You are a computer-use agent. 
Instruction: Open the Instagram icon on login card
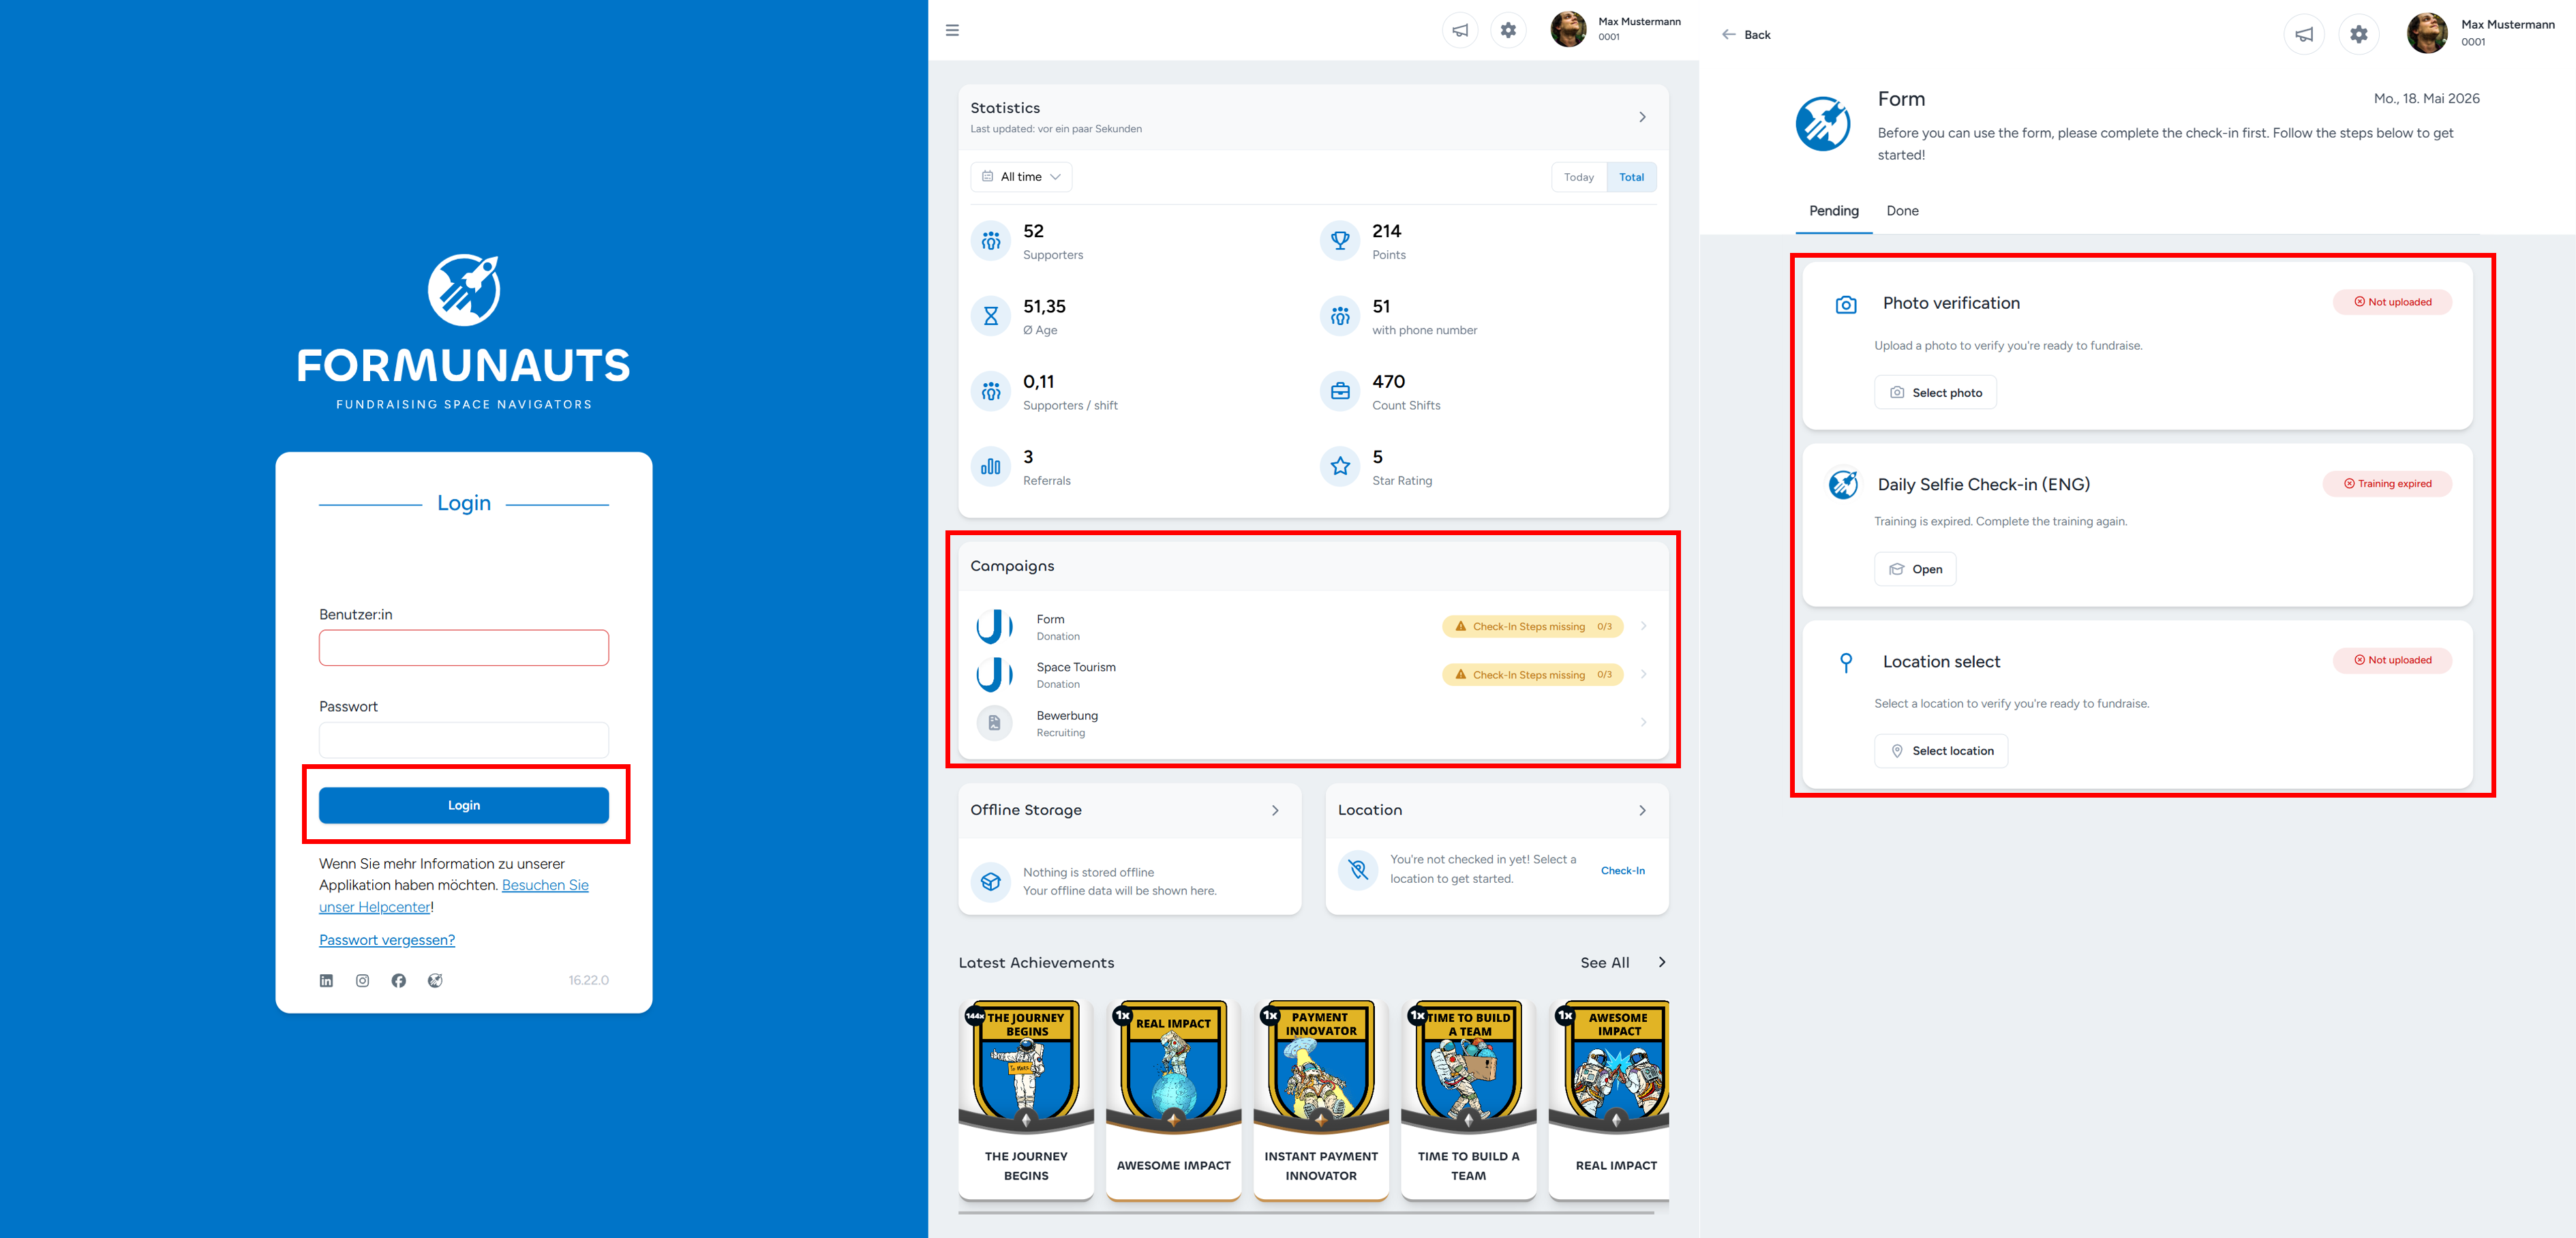pos(362,980)
